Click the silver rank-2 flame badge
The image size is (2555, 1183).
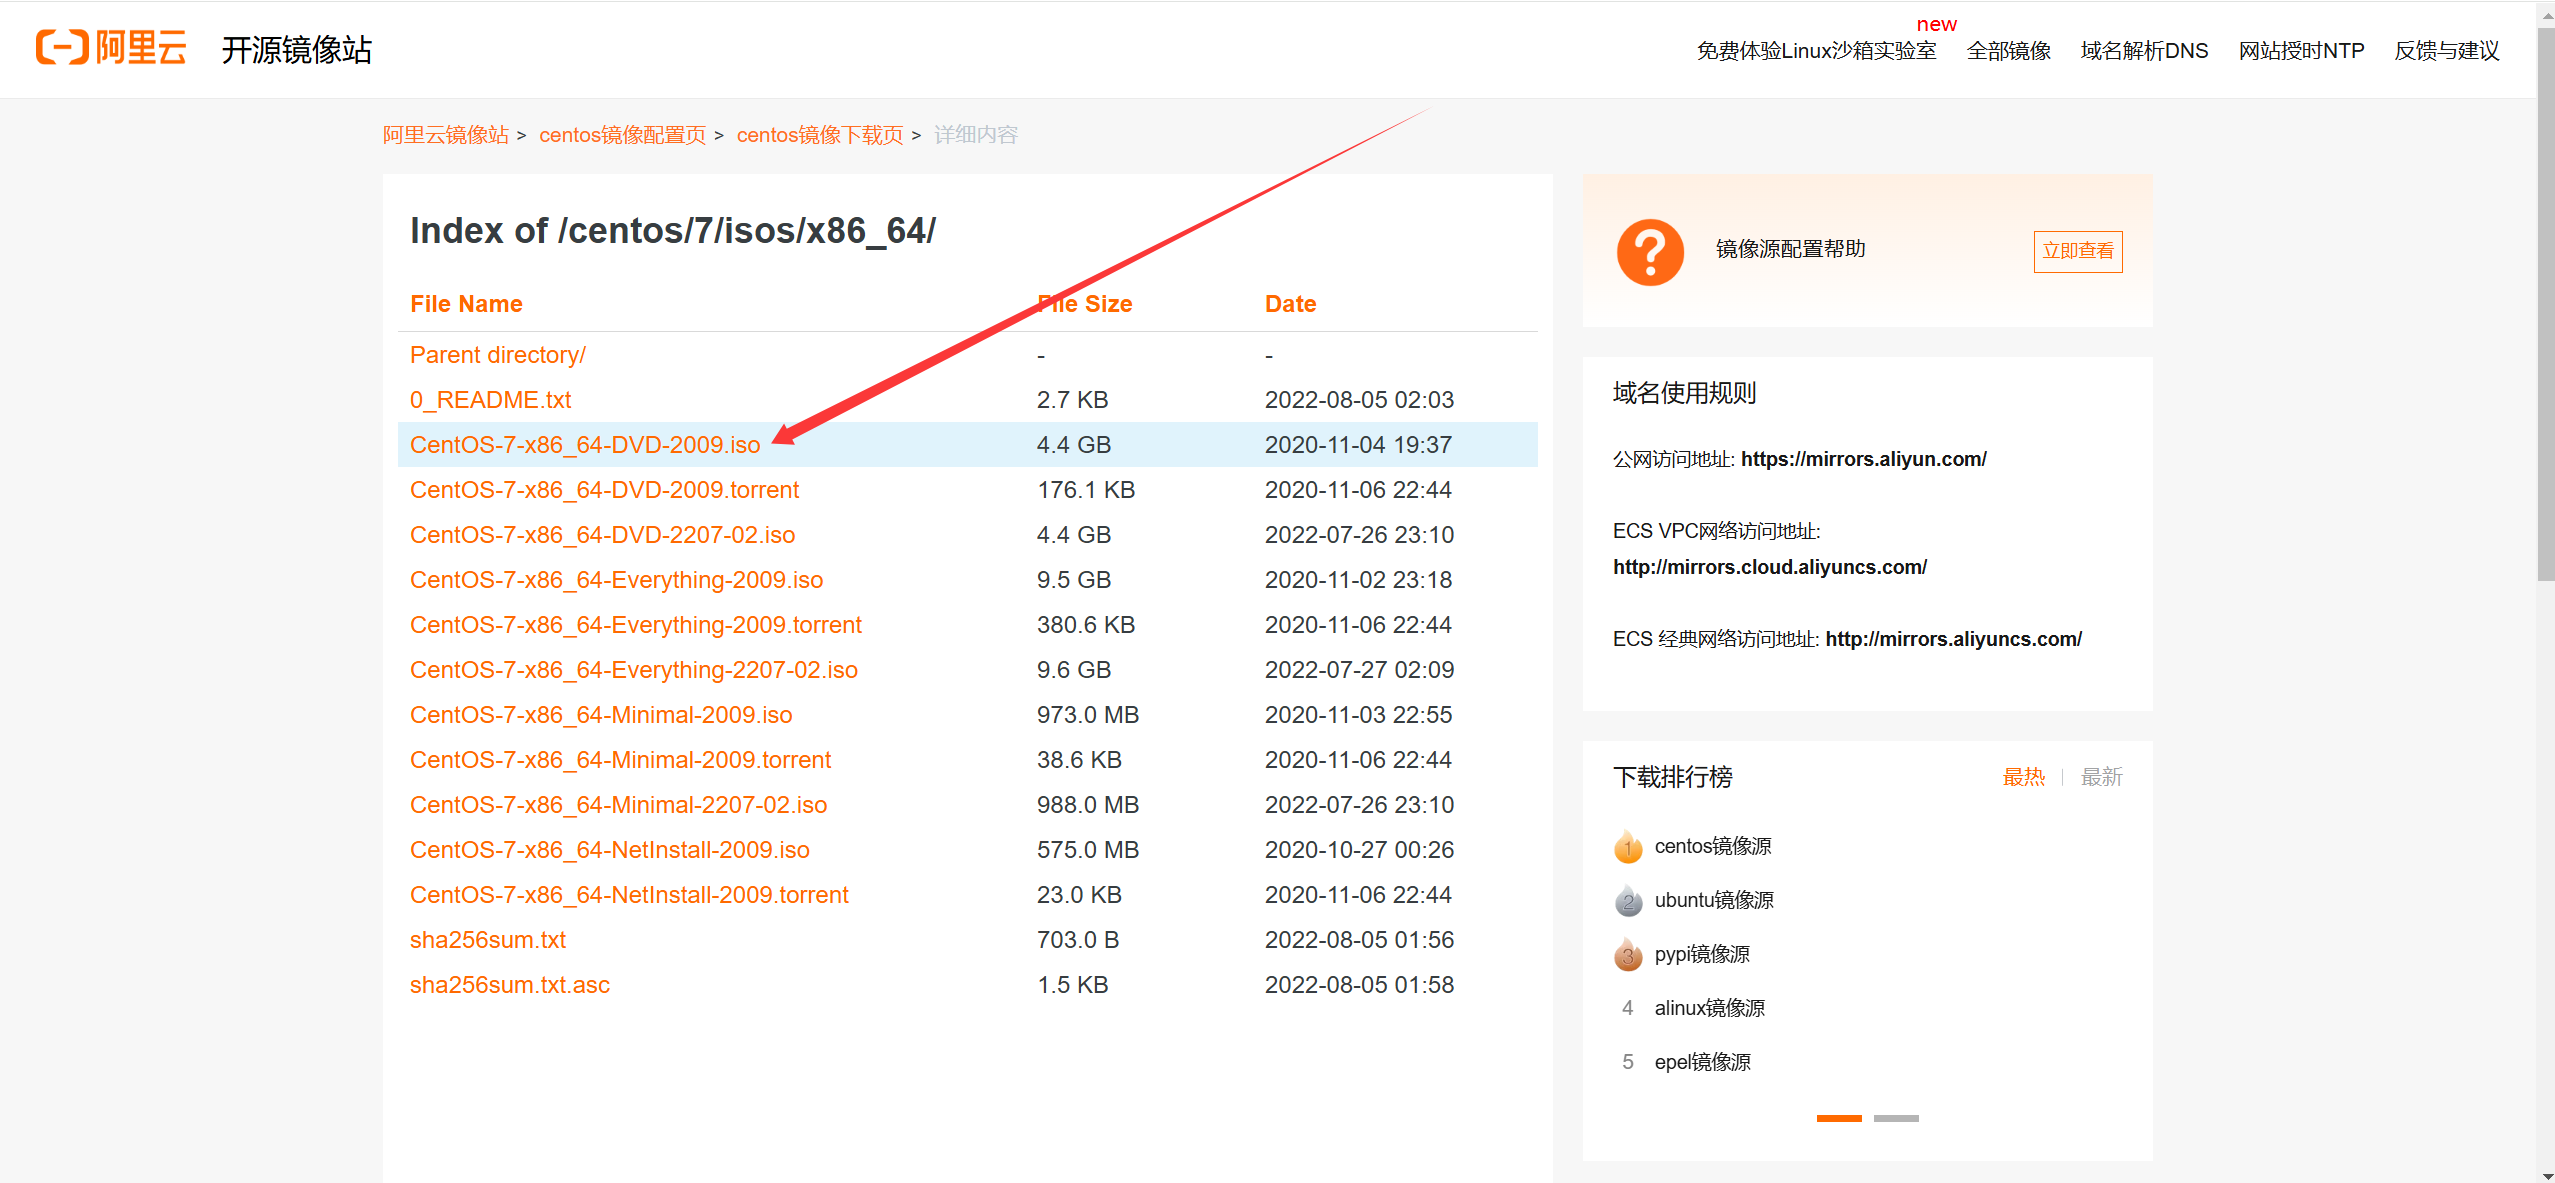pyautogui.click(x=1628, y=901)
